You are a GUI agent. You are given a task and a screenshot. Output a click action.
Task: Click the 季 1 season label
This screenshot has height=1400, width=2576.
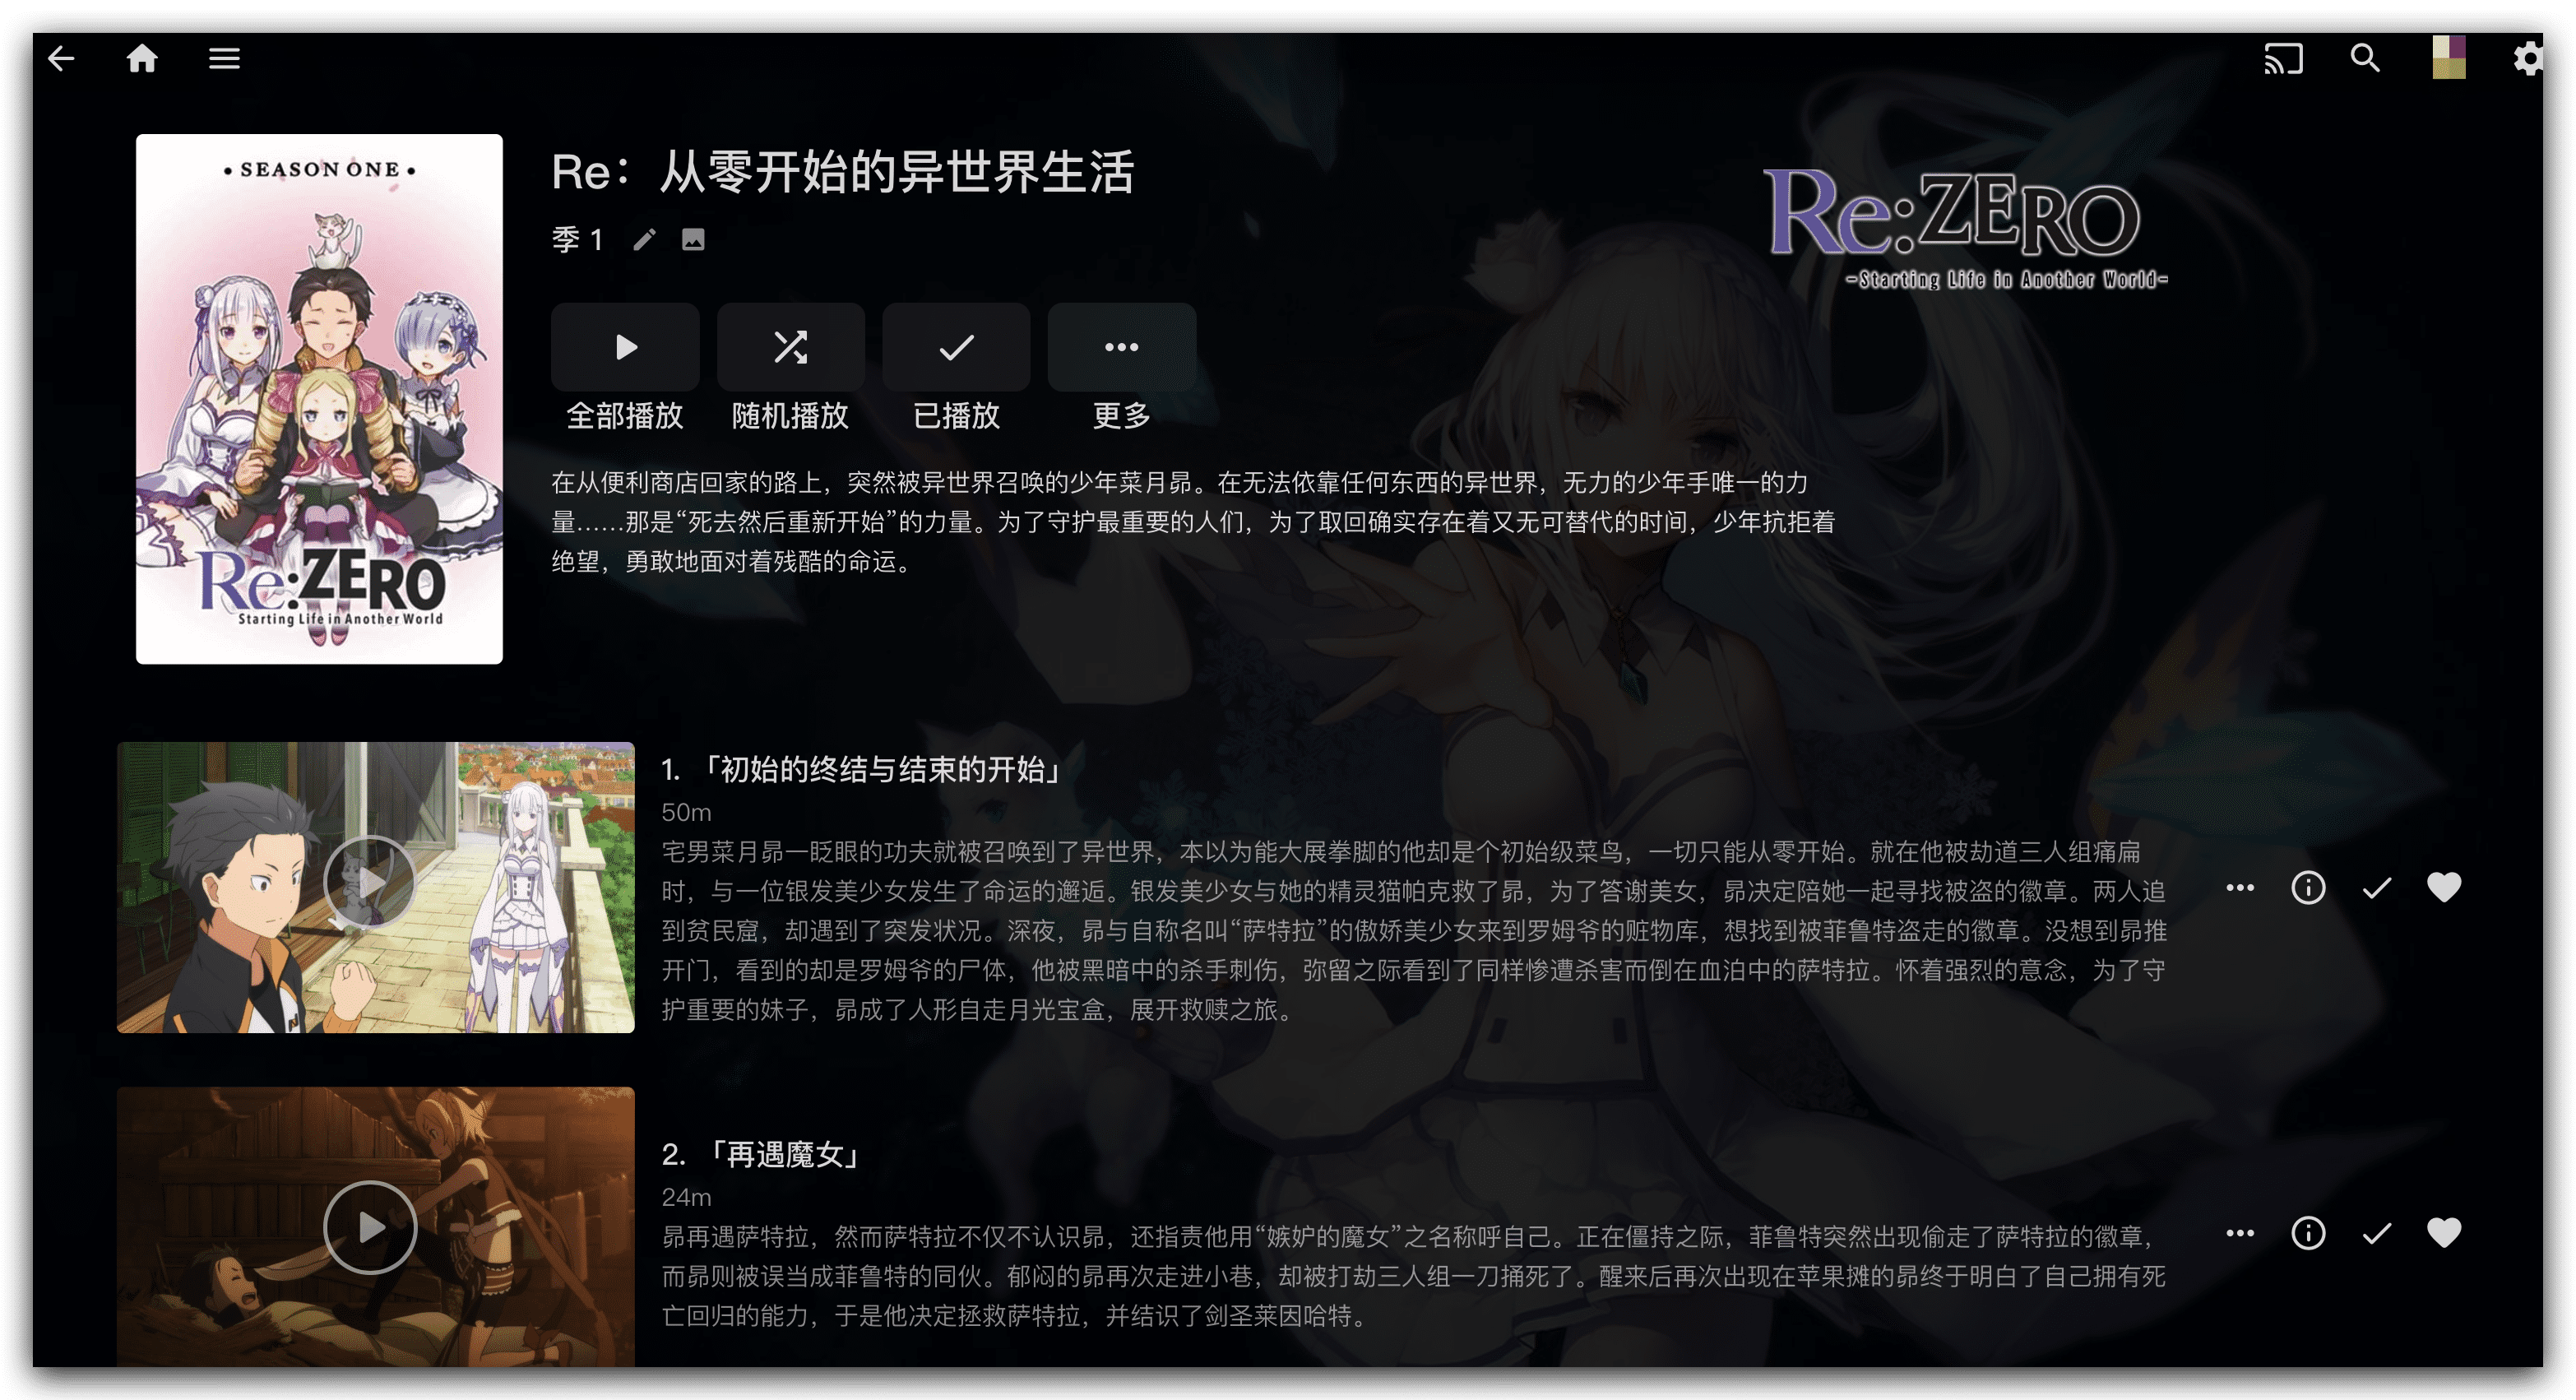tap(577, 240)
